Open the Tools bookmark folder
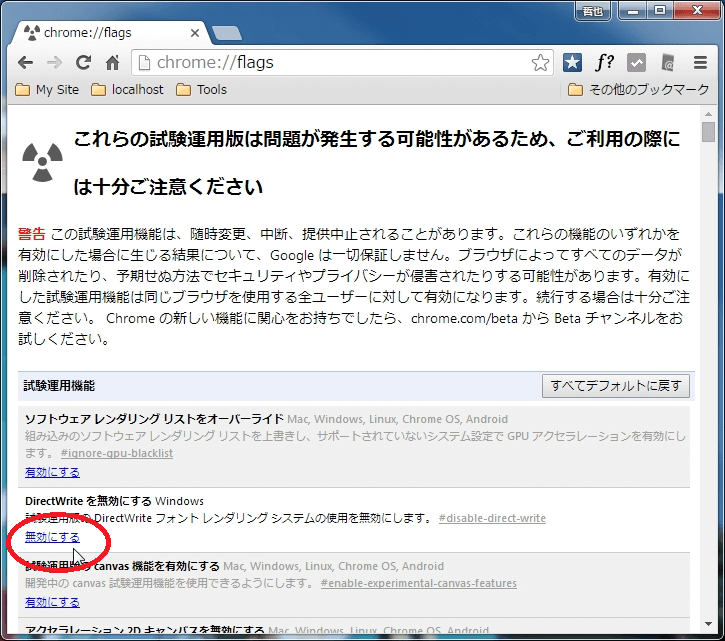The width and height of the screenshot is (725, 641). point(202,89)
